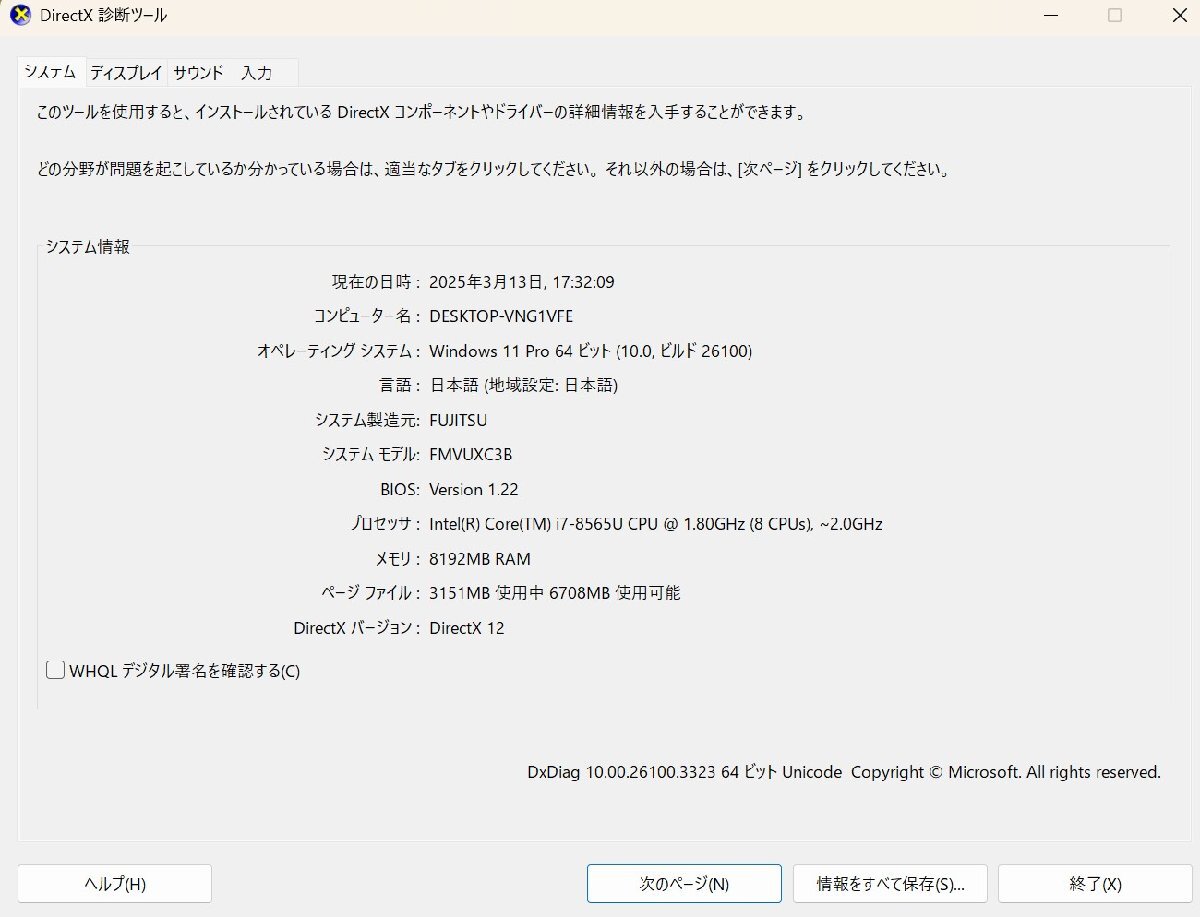Click 情報をすべて保存(S) to save all info

coord(887,883)
